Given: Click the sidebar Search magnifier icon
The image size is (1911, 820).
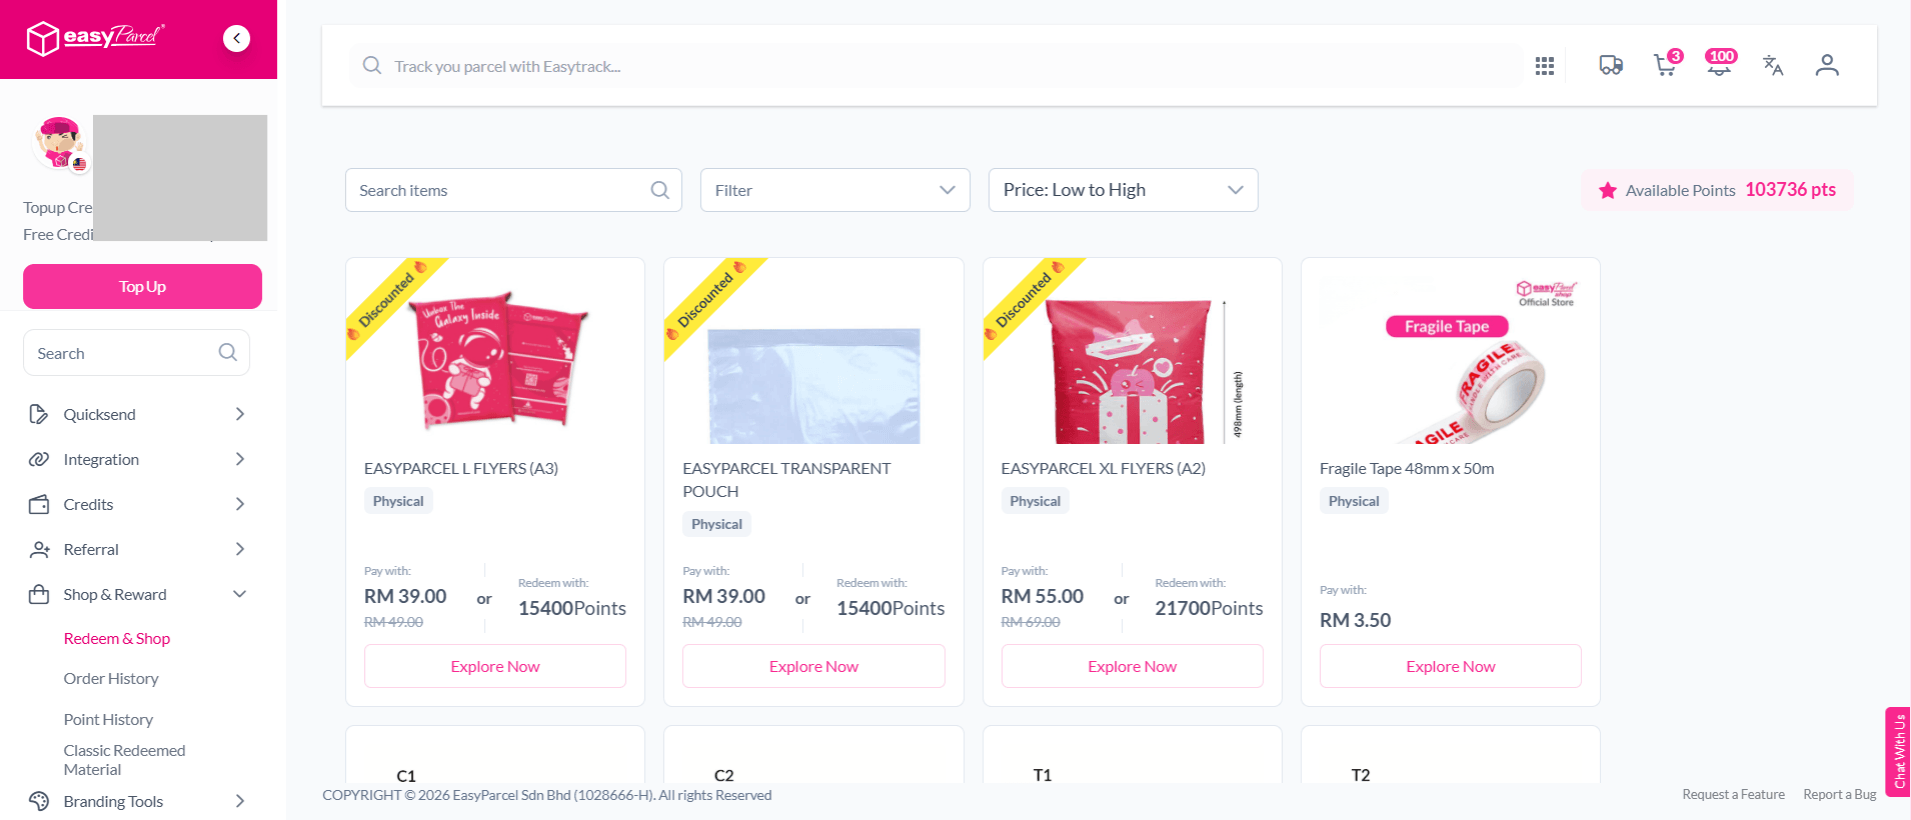Looking at the screenshot, I should pyautogui.click(x=228, y=353).
